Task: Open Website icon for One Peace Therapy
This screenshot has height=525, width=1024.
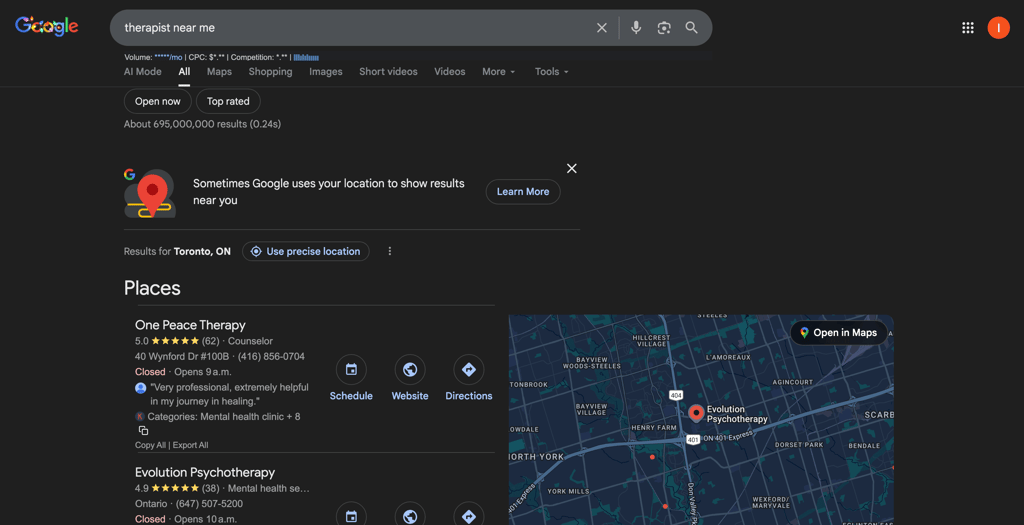Action: tap(410, 370)
